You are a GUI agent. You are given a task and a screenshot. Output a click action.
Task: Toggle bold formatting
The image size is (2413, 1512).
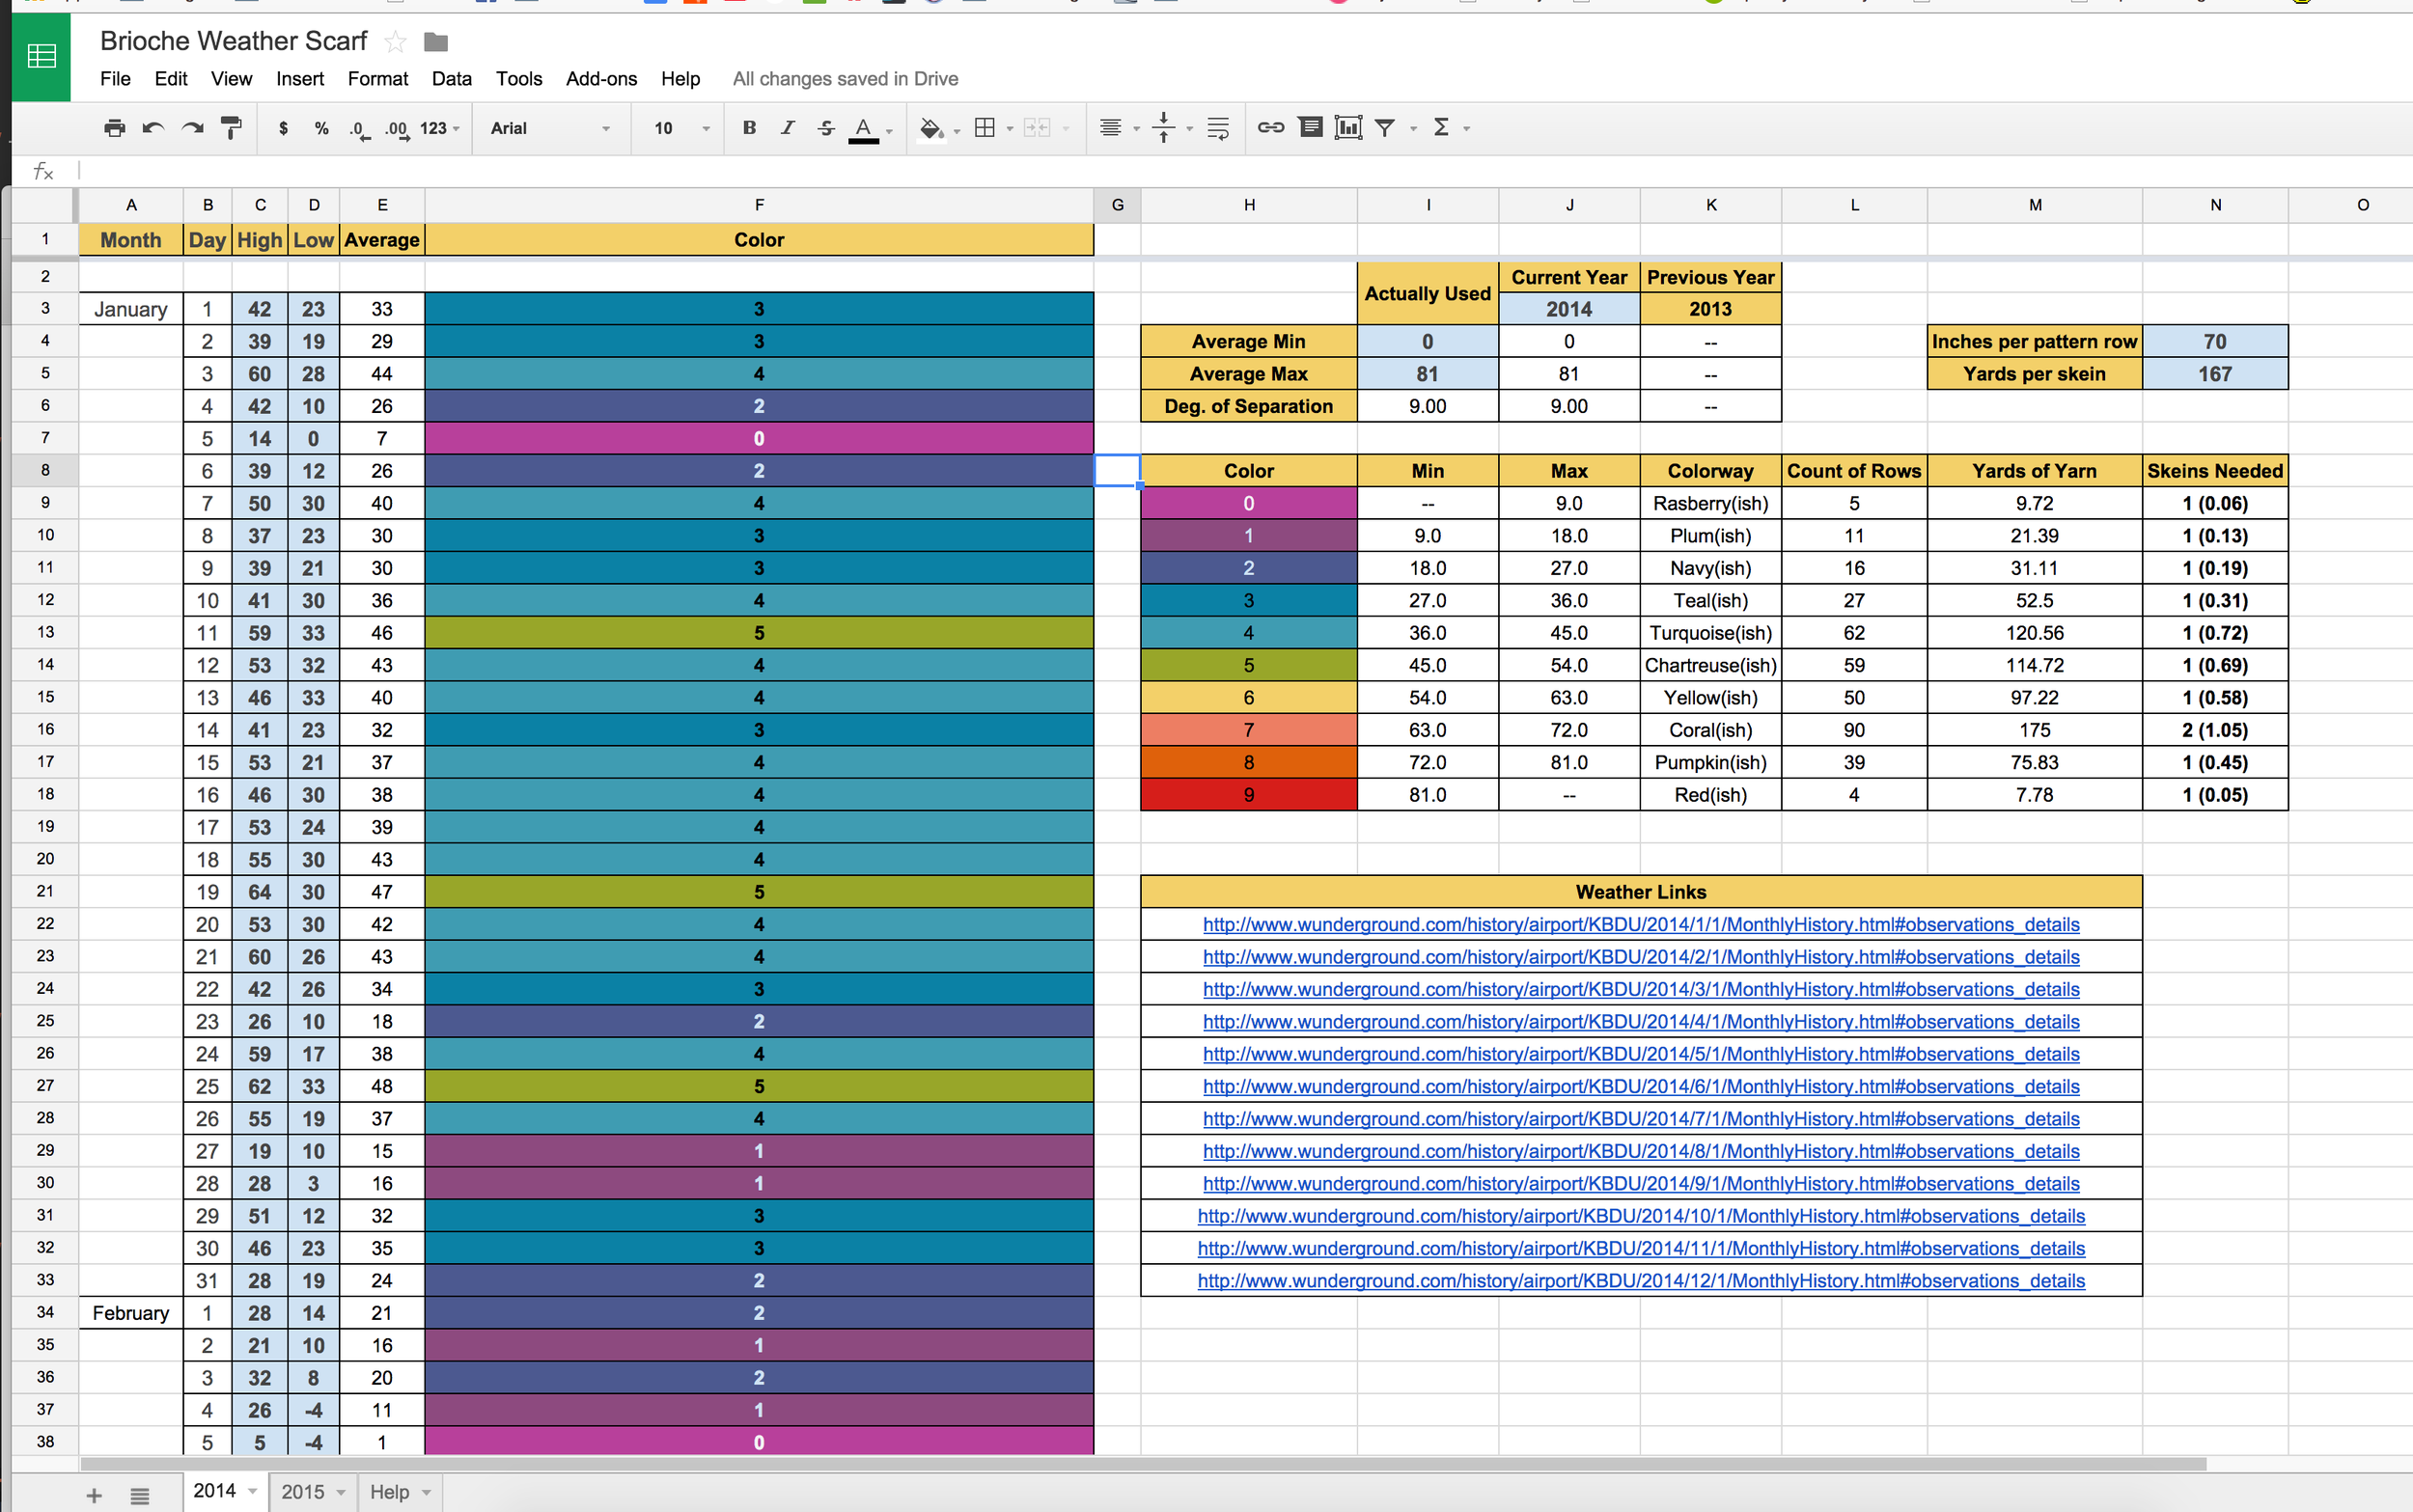[749, 127]
